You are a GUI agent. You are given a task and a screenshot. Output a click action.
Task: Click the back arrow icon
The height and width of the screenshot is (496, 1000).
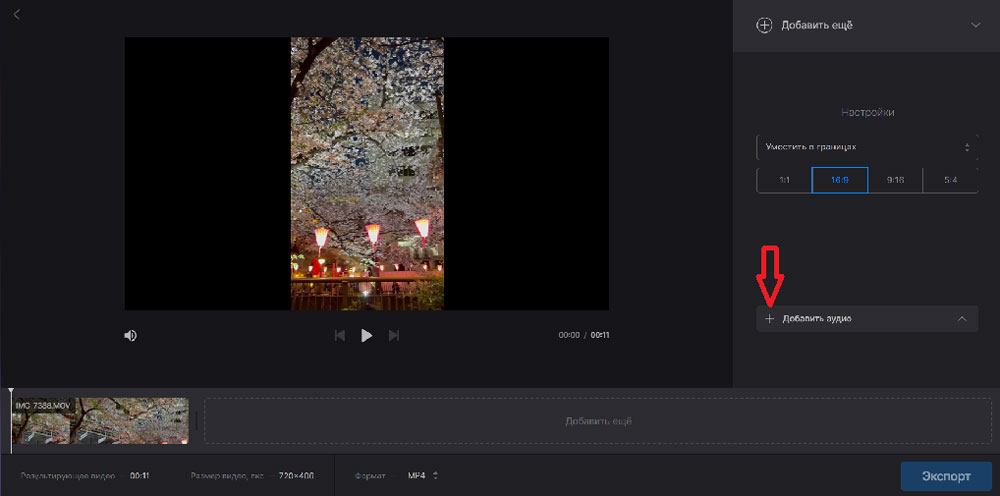[x=17, y=14]
